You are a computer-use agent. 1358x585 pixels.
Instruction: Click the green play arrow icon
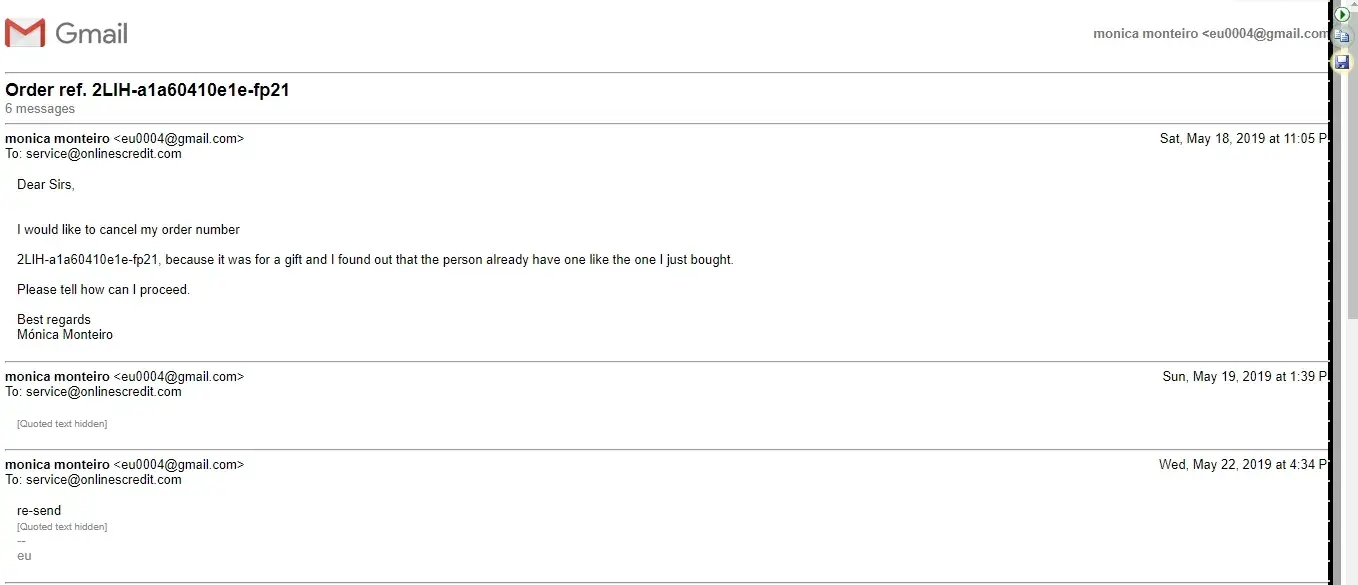point(1343,14)
